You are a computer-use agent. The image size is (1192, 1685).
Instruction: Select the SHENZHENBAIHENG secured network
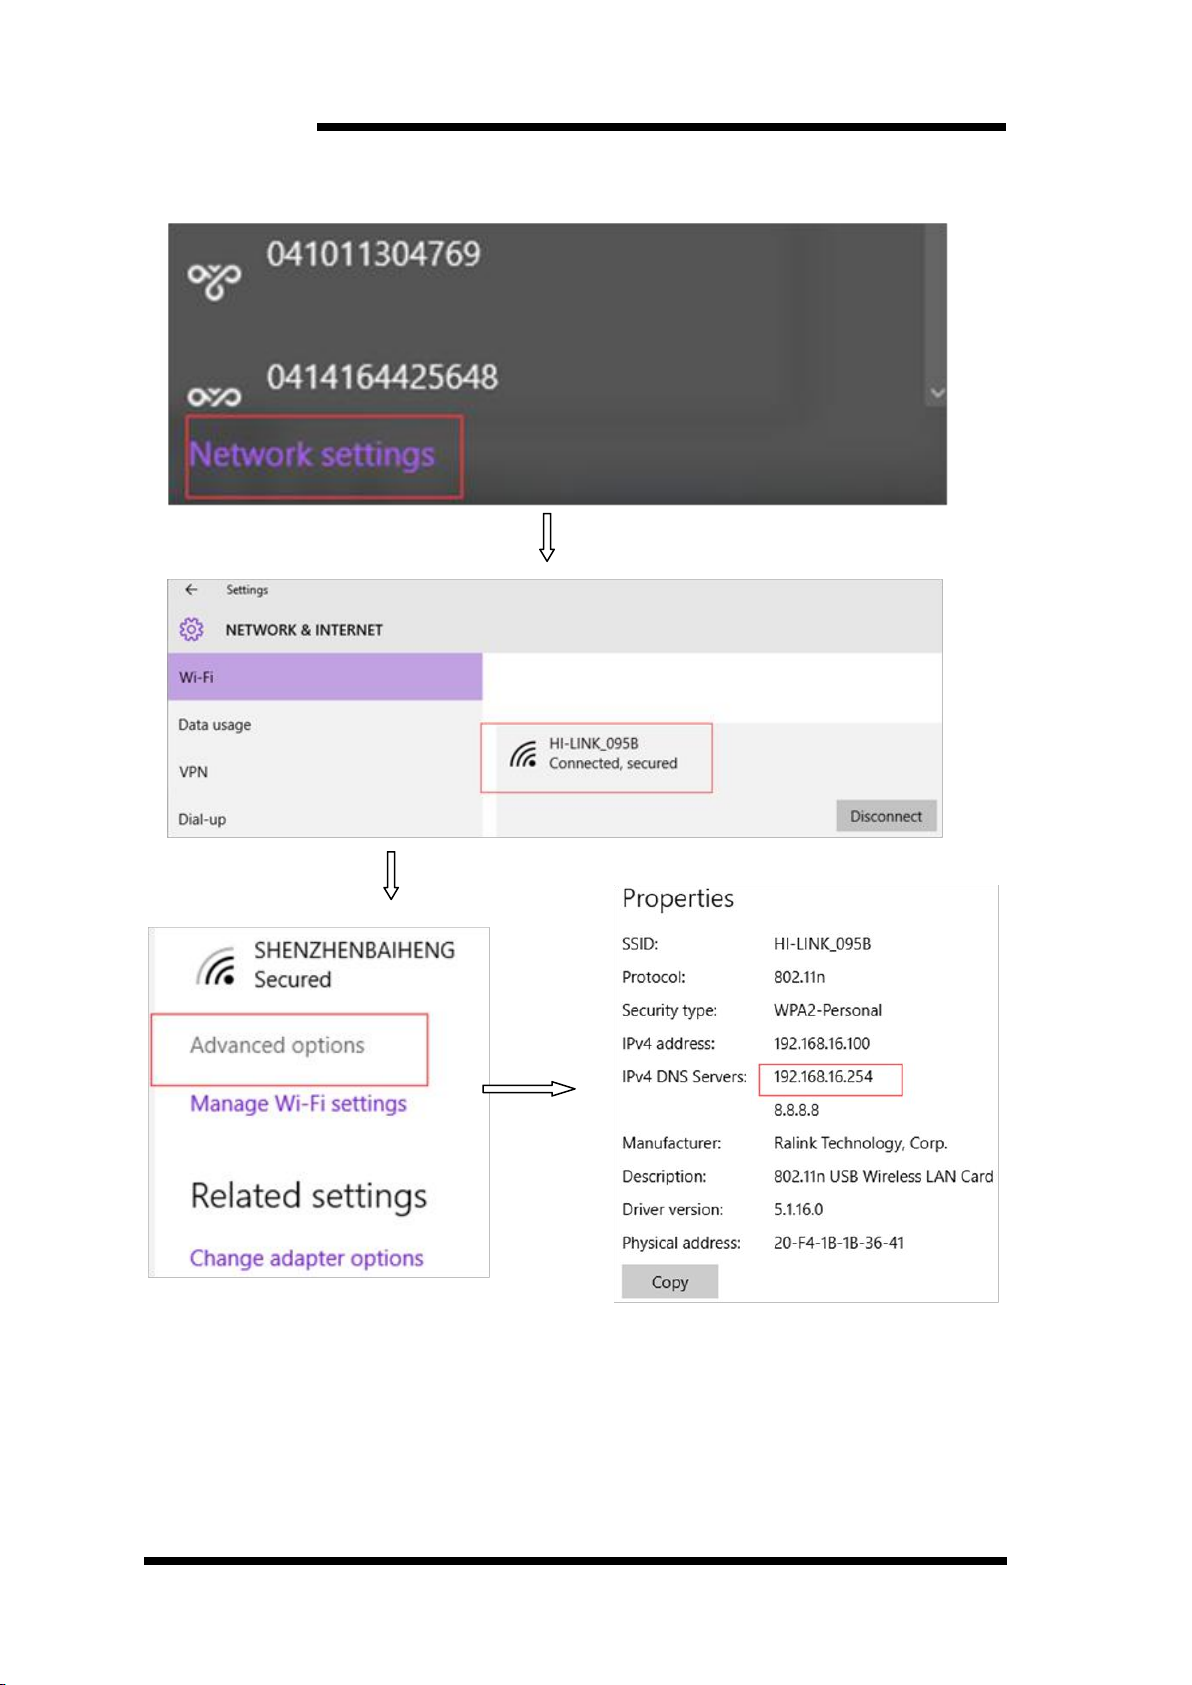click(326, 965)
